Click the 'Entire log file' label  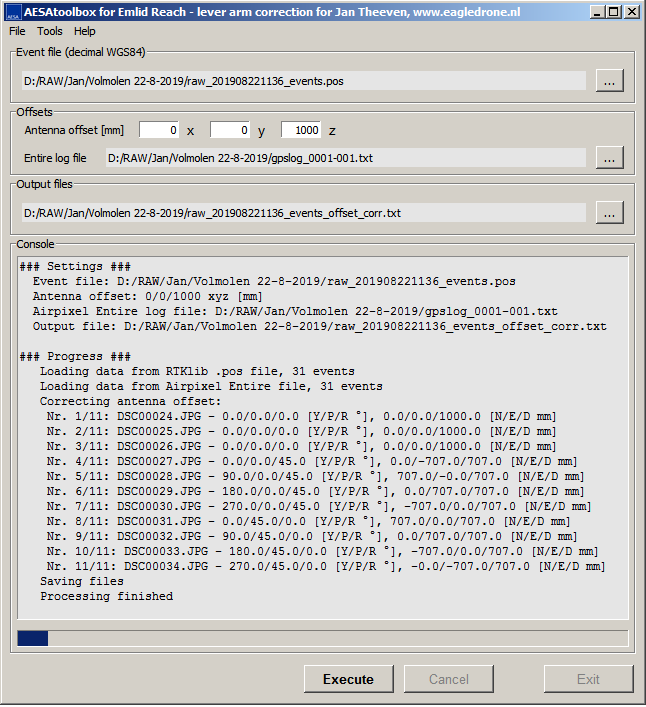click(55, 158)
